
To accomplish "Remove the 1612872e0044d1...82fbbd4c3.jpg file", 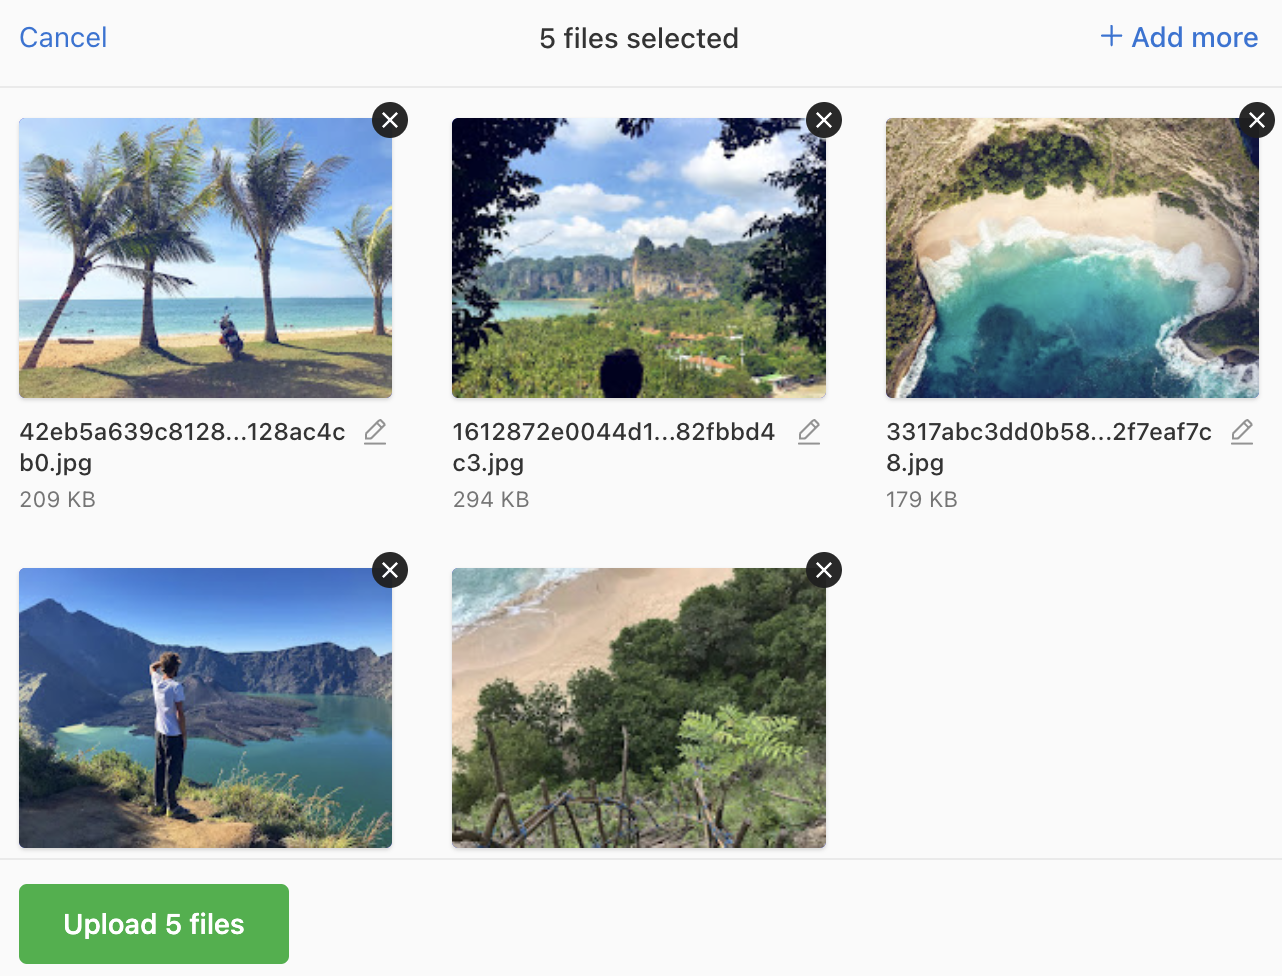I will [824, 119].
